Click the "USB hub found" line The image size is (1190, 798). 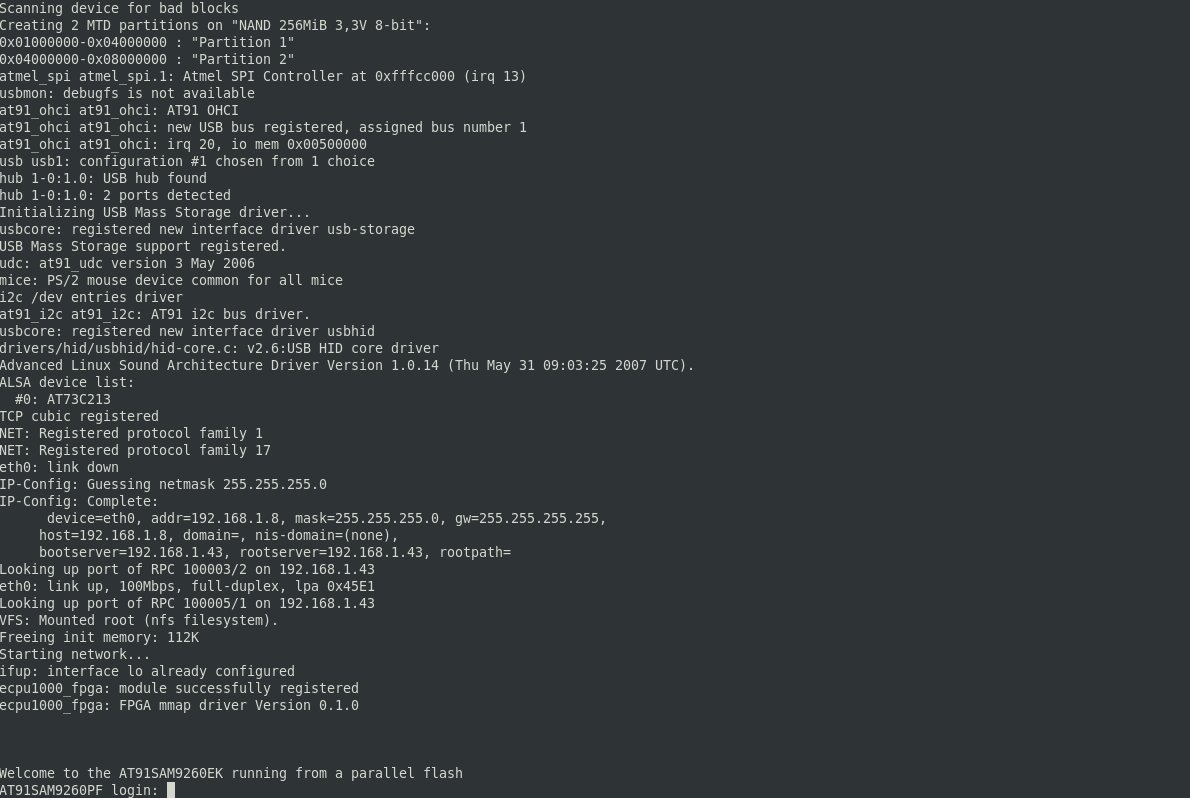pos(103,178)
